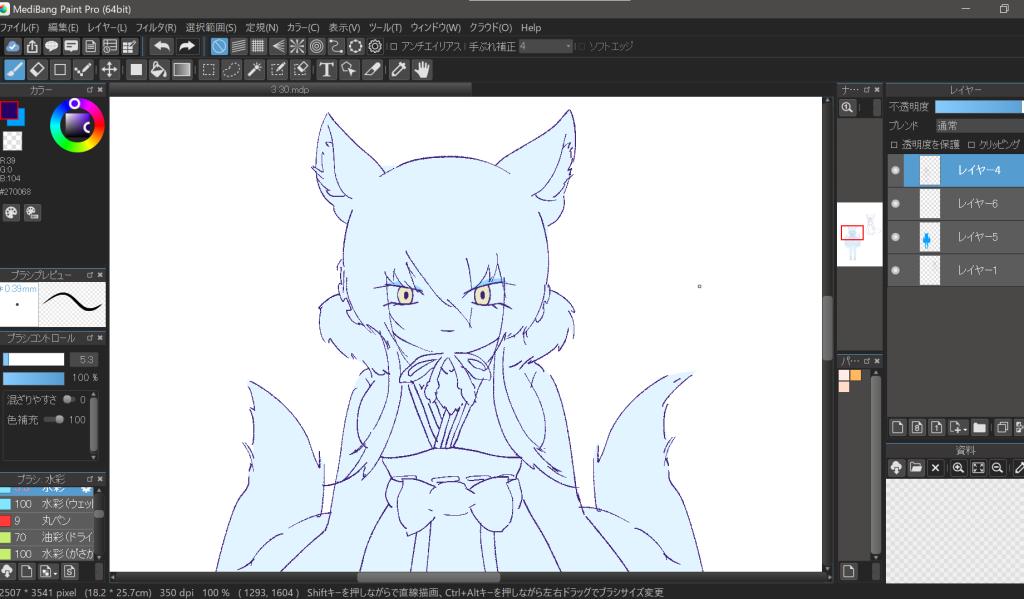Open the ブレンド mode dropdown
The height and width of the screenshot is (599, 1024).
click(x=978, y=126)
